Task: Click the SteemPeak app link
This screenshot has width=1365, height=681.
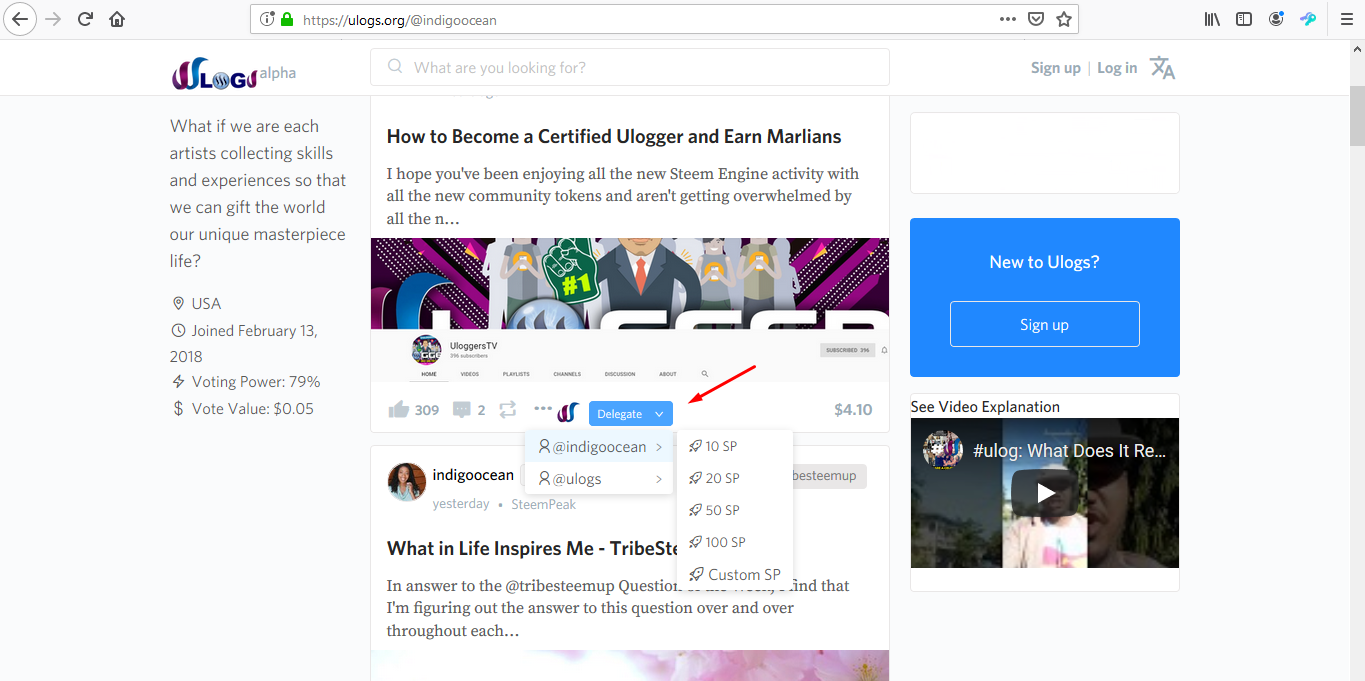Action: click(x=544, y=505)
